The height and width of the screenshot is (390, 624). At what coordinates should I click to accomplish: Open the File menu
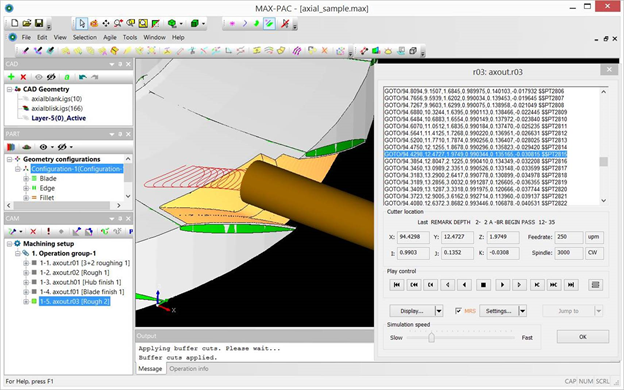(x=26, y=37)
